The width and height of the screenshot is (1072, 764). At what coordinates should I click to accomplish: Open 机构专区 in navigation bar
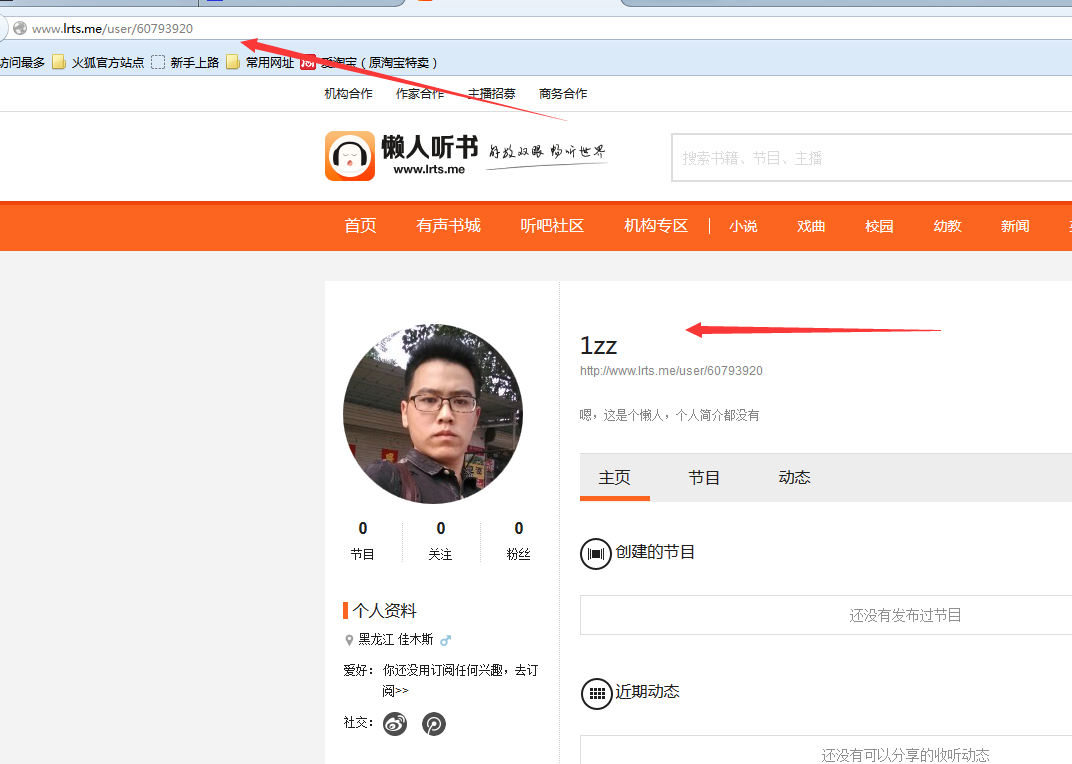pos(656,226)
